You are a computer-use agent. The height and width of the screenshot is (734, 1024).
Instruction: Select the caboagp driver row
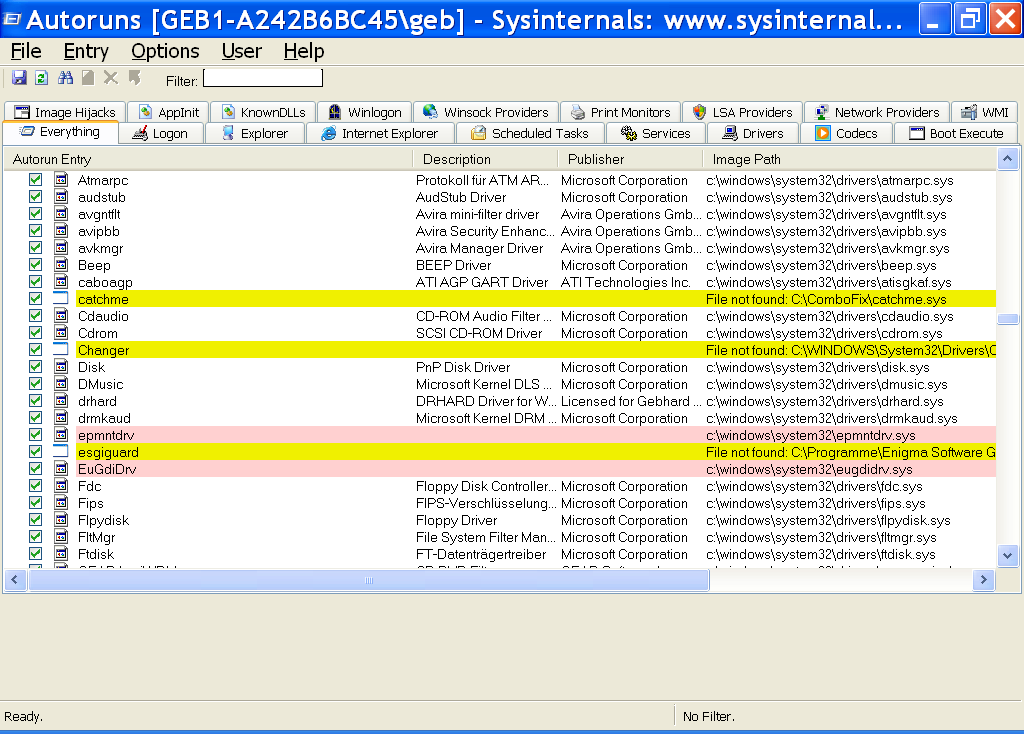(500, 281)
